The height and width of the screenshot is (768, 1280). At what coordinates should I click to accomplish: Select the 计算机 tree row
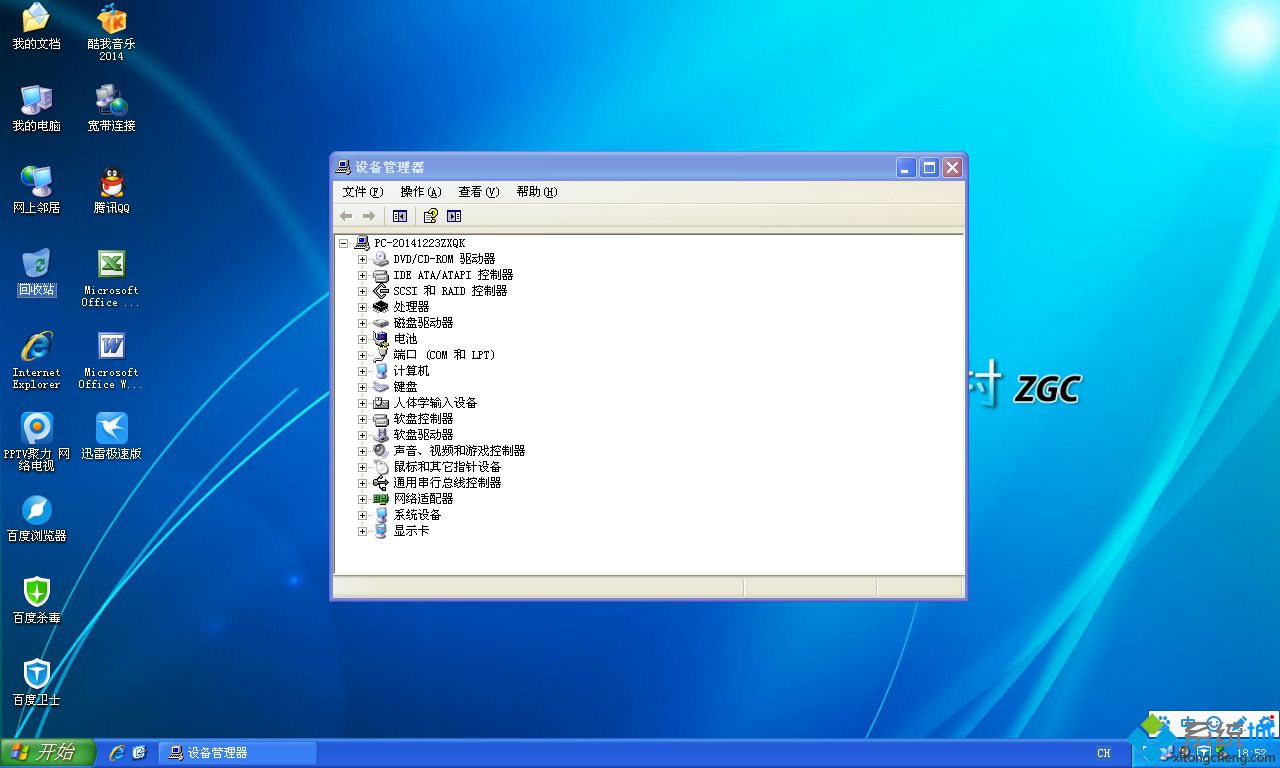pos(411,371)
